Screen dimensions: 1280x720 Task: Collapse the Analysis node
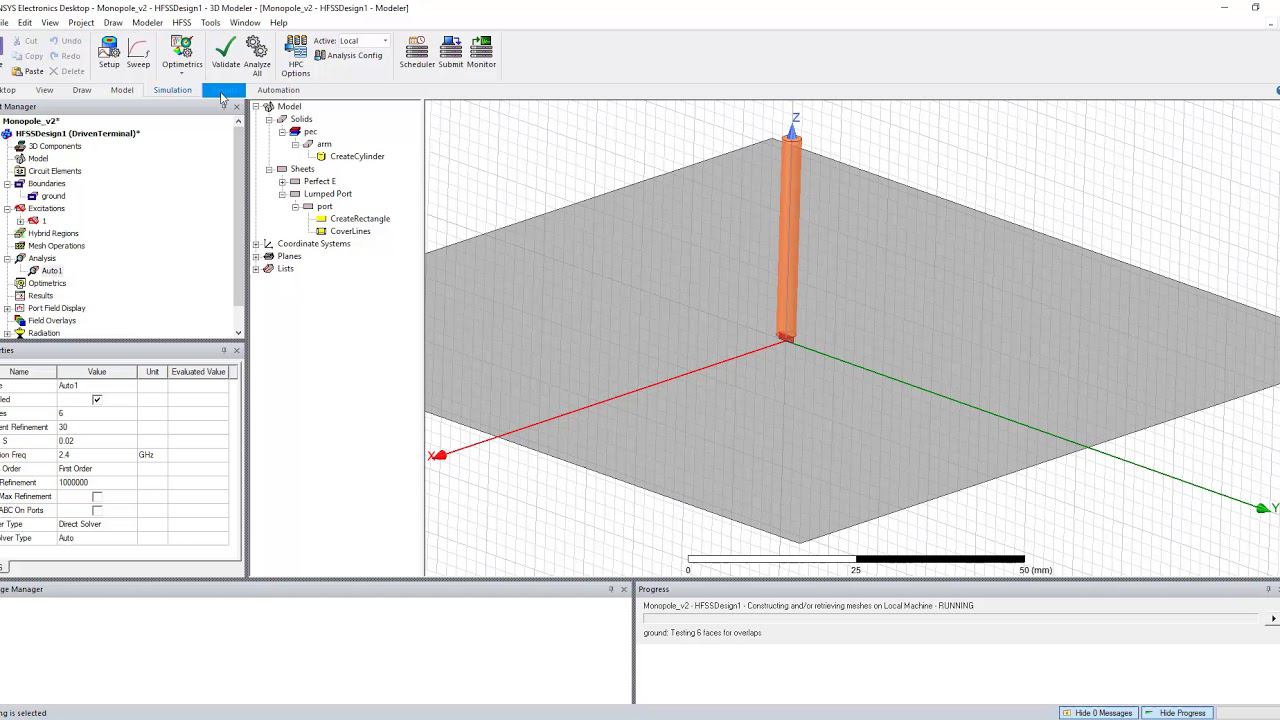[x=7, y=259]
